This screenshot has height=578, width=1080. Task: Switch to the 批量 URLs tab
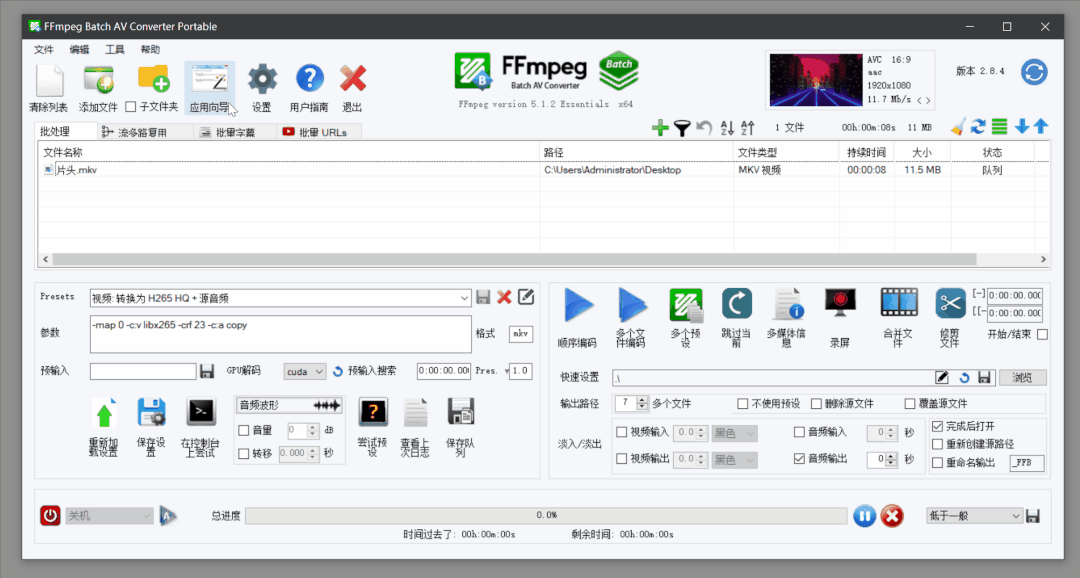pyautogui.click(x=315, y=132)
